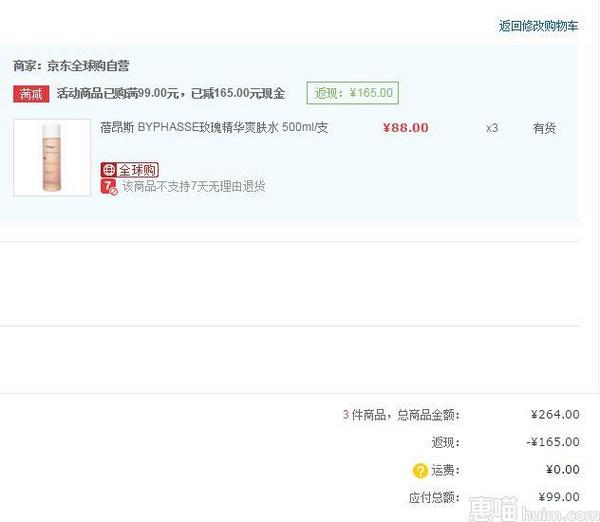Select the 3 件商品，总商品金额 label
Viewport: 600px width, 522px height.
[x=401, y=415]
